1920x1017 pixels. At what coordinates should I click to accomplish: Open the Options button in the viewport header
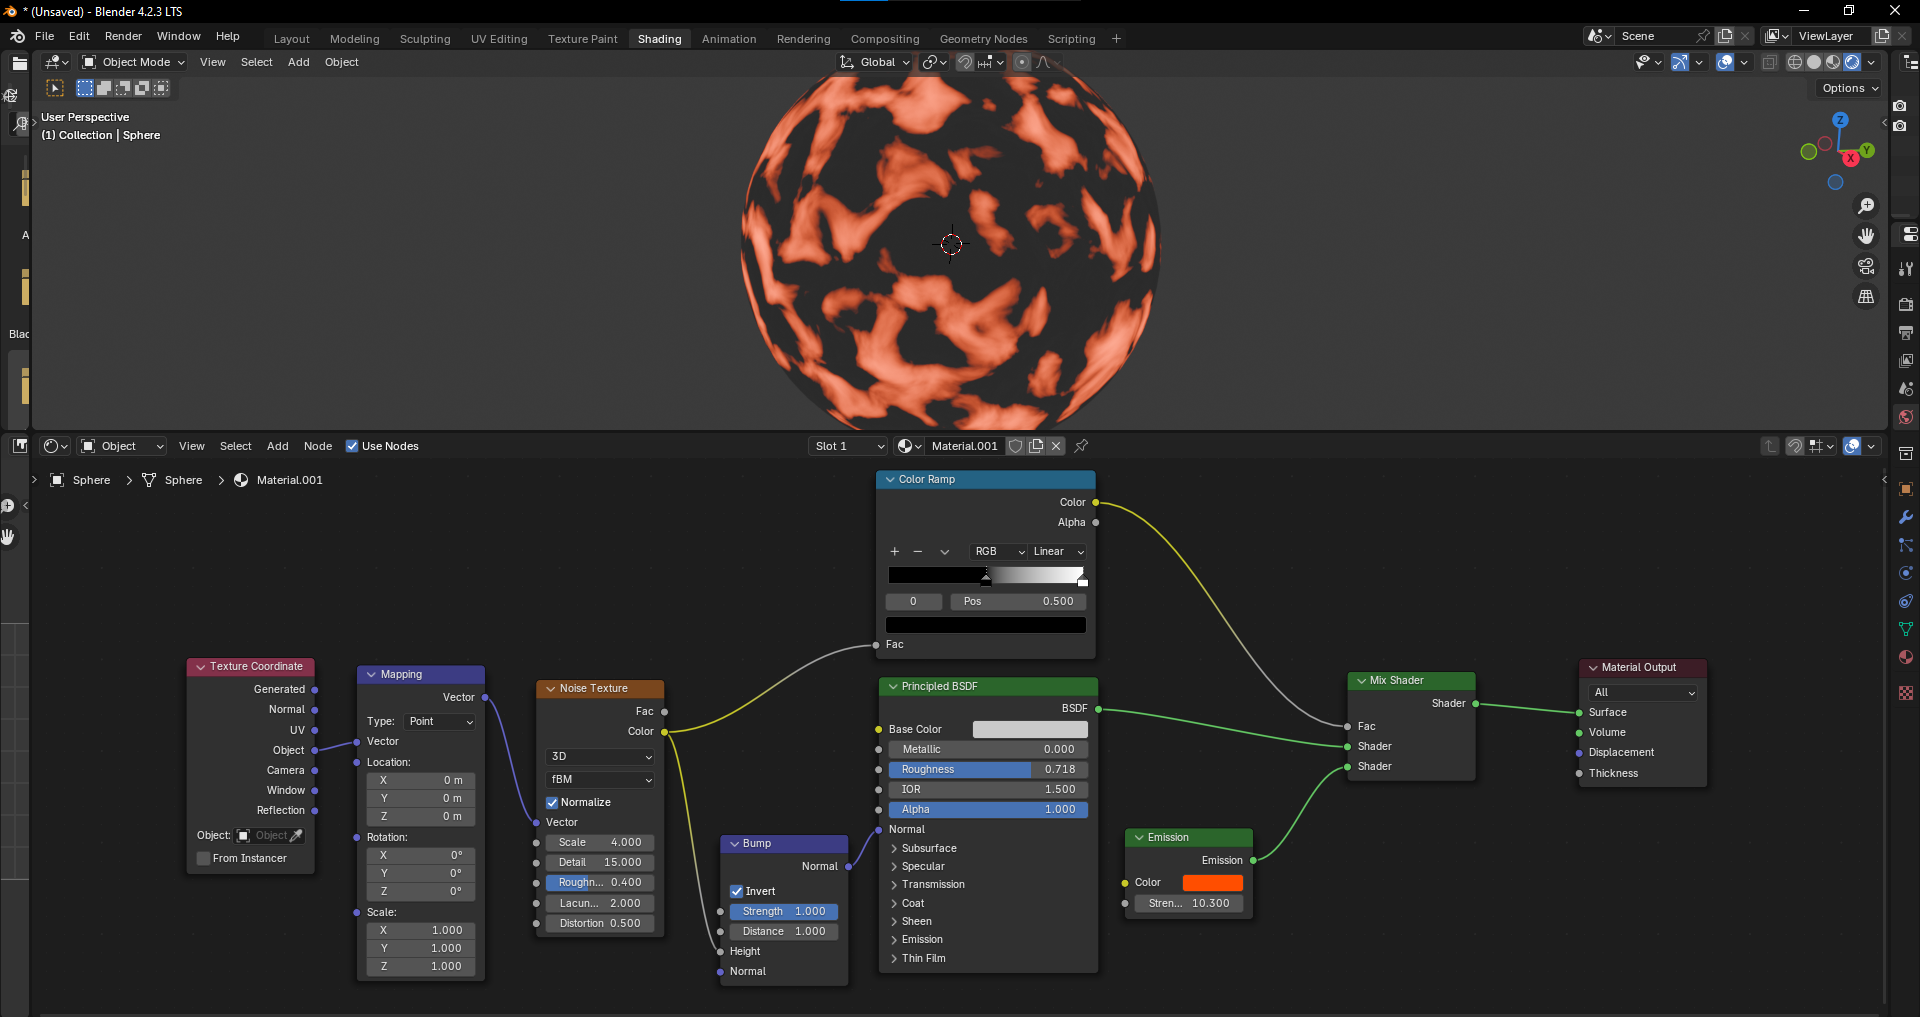click(1846, 88)
